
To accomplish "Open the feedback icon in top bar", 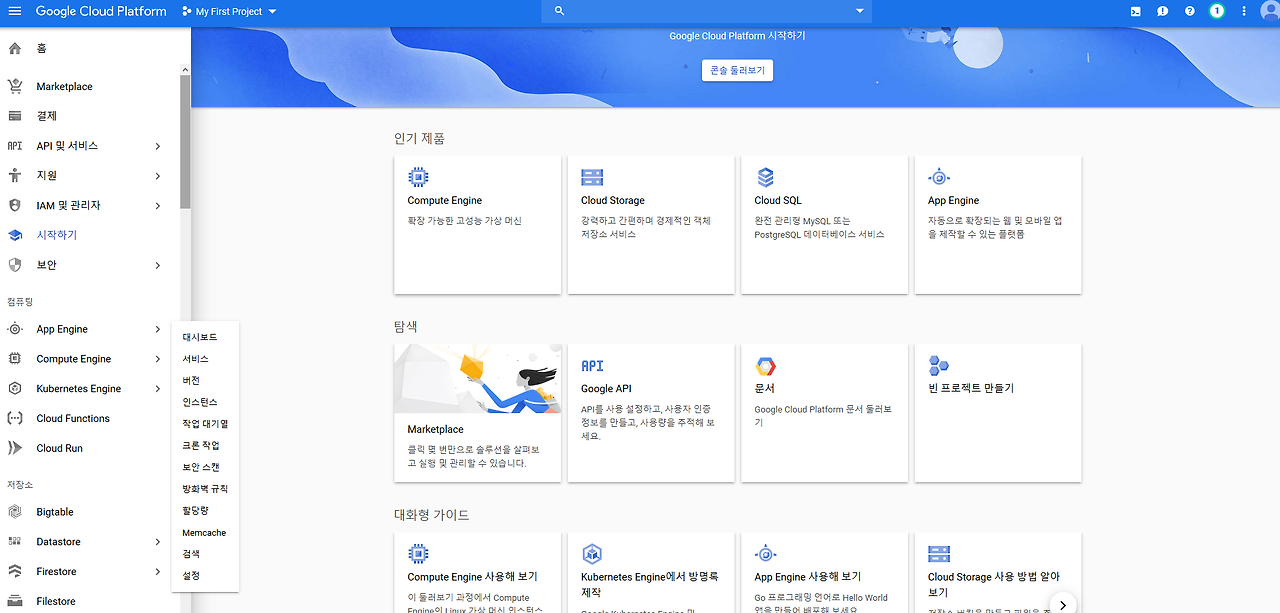I will tap(1162, 11).
